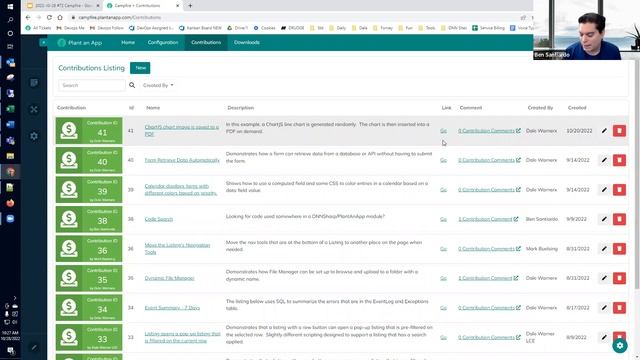Toggle the small teal sidebar button left of the logo

43,42
